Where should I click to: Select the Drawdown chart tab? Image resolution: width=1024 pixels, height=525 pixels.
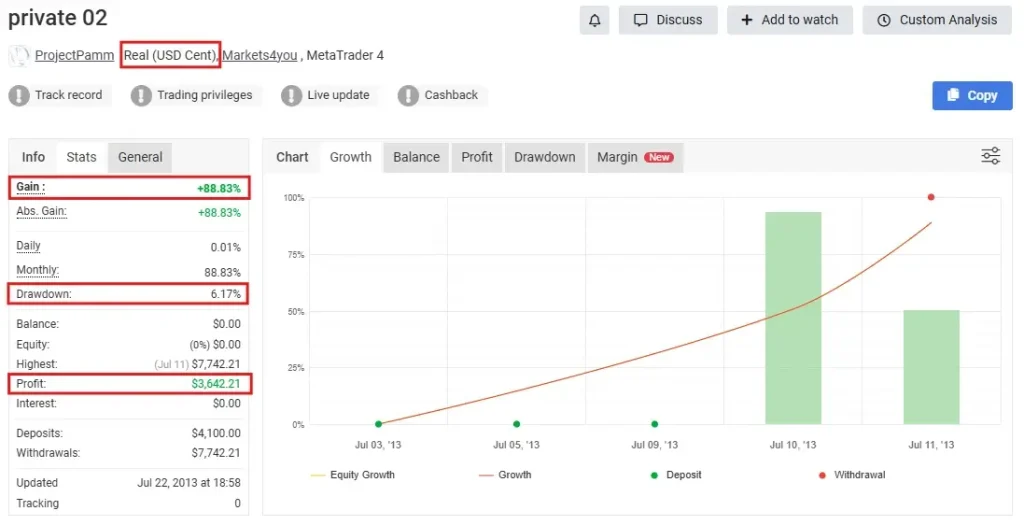pos(544,157)
